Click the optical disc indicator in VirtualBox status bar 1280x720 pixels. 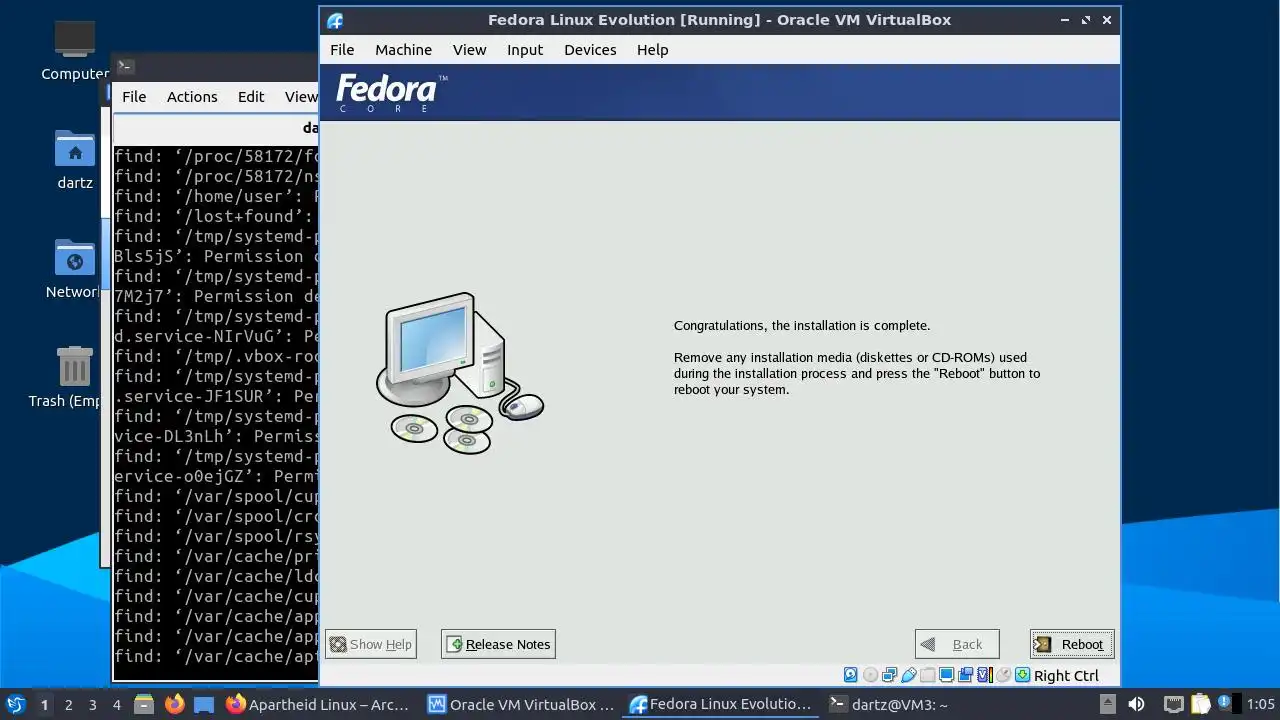pos(871,675)
